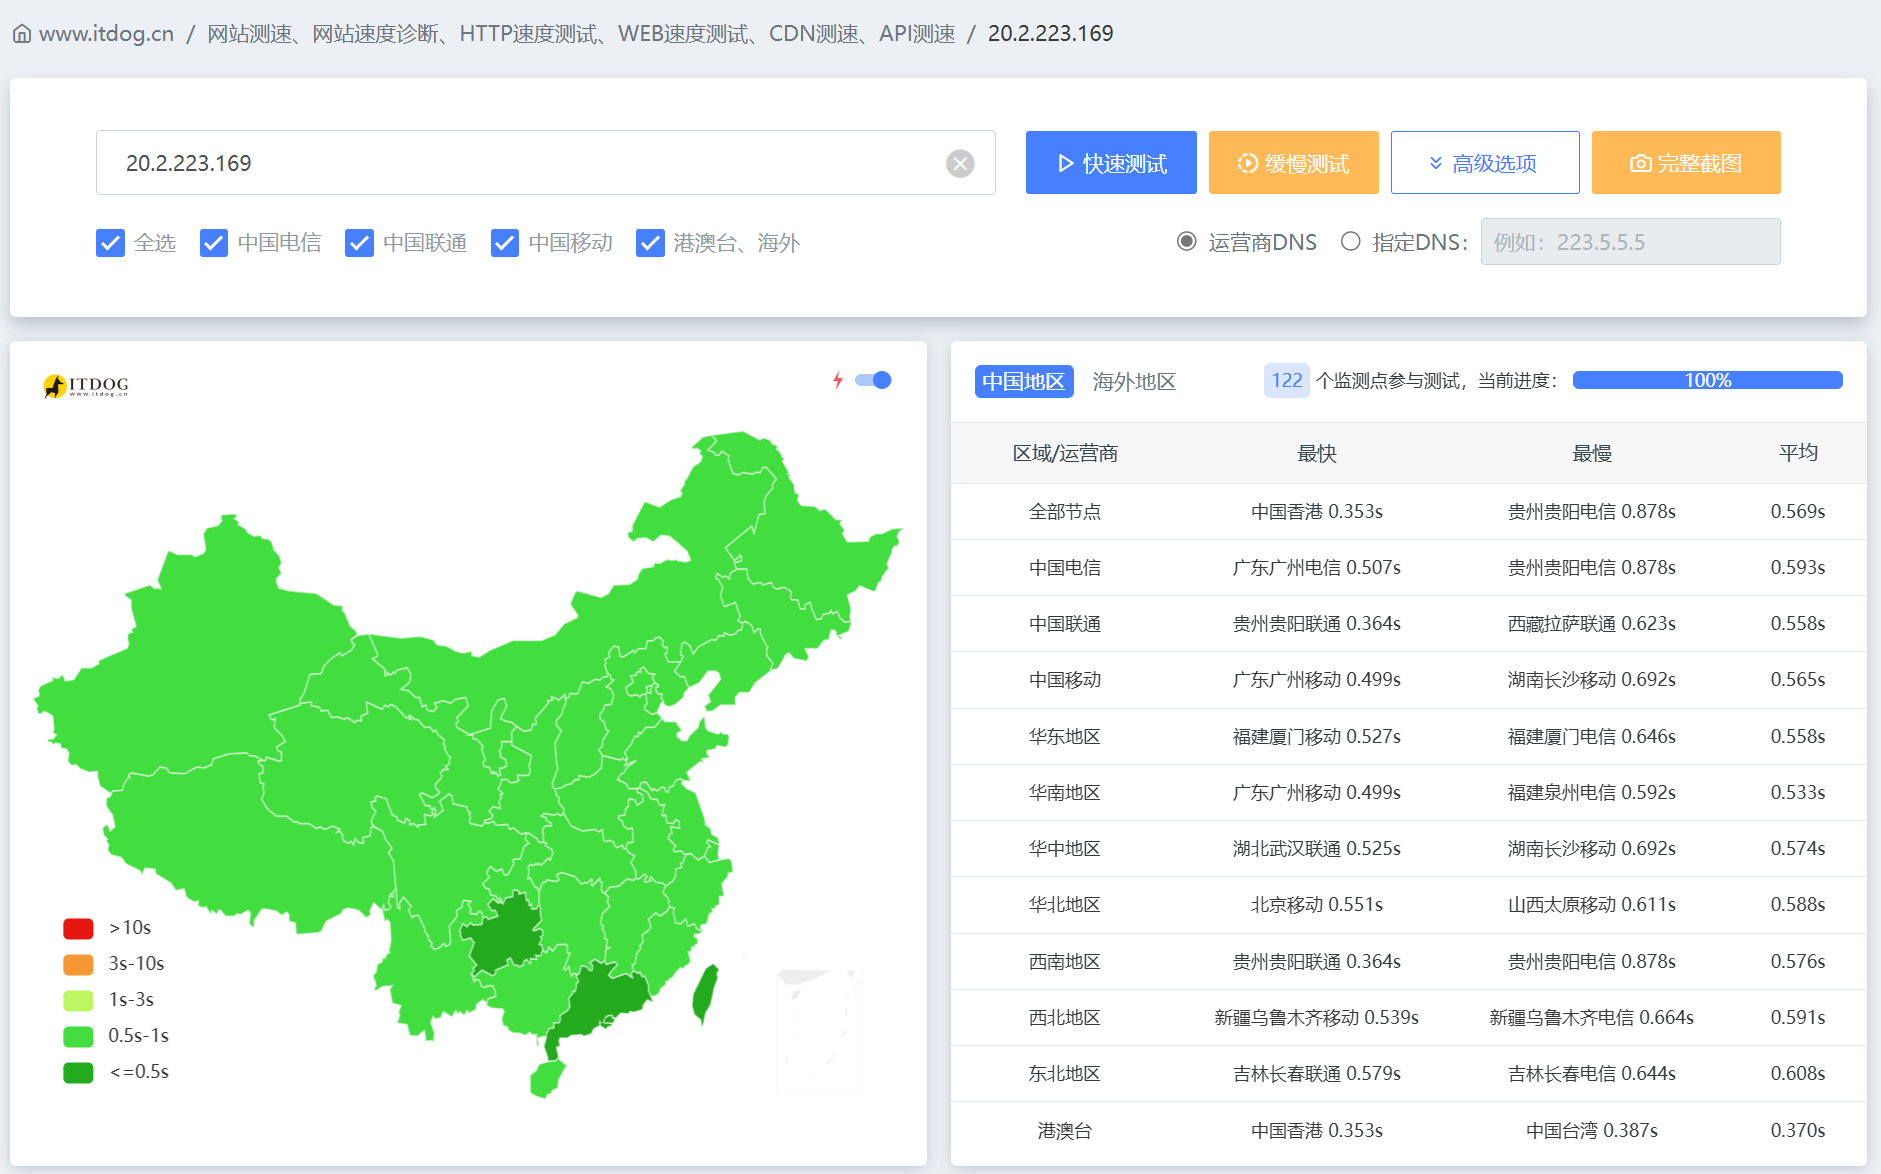Select the 中国联通 table row label
The width and height of the screenshot is (1881, 1174).
coord(1065,624)
